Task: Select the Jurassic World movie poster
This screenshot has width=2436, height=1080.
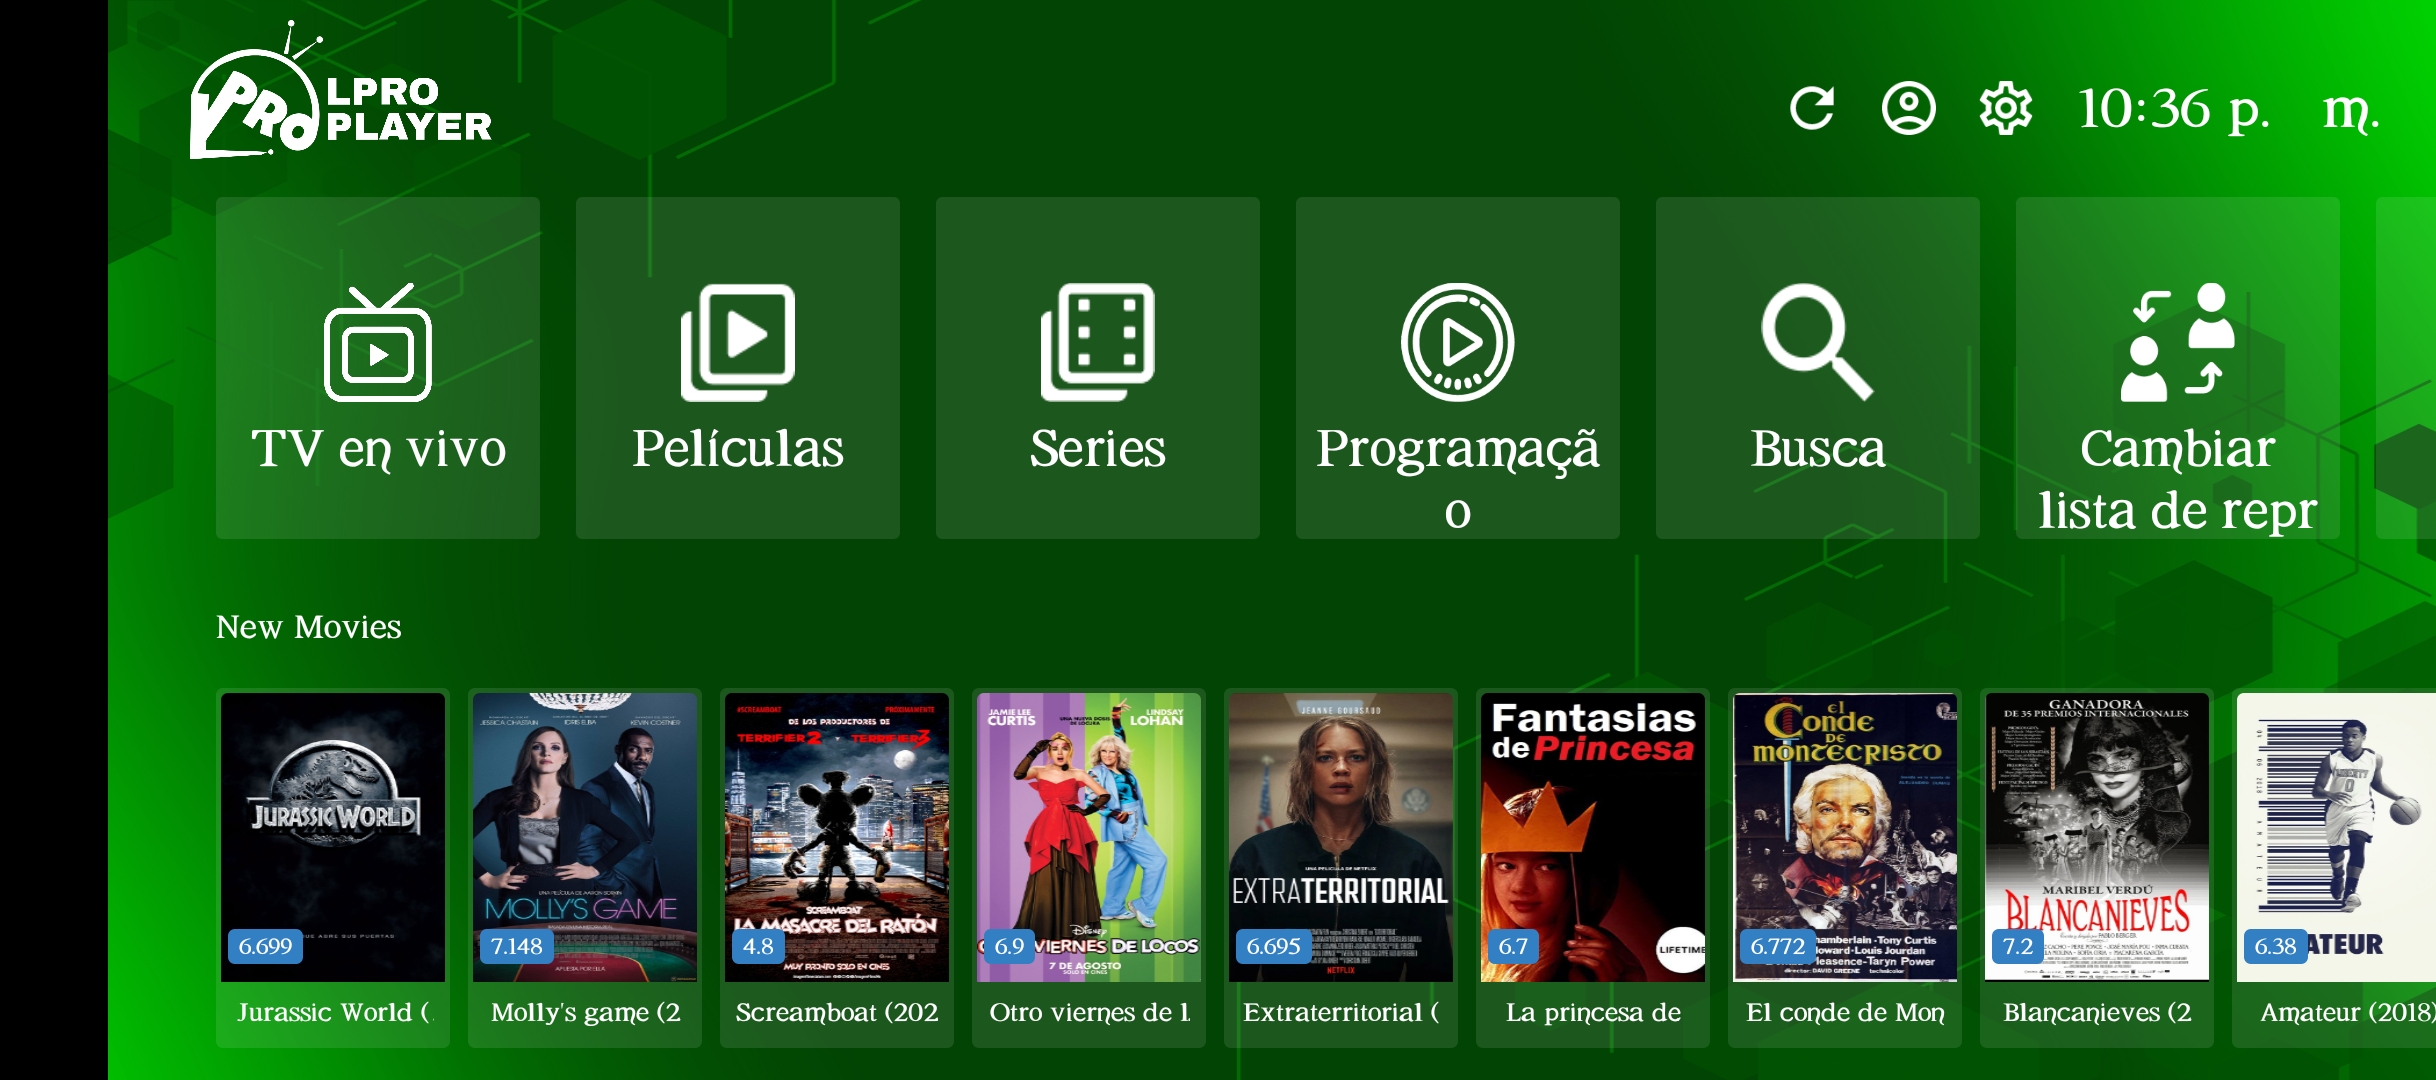Action: [333, 868]
